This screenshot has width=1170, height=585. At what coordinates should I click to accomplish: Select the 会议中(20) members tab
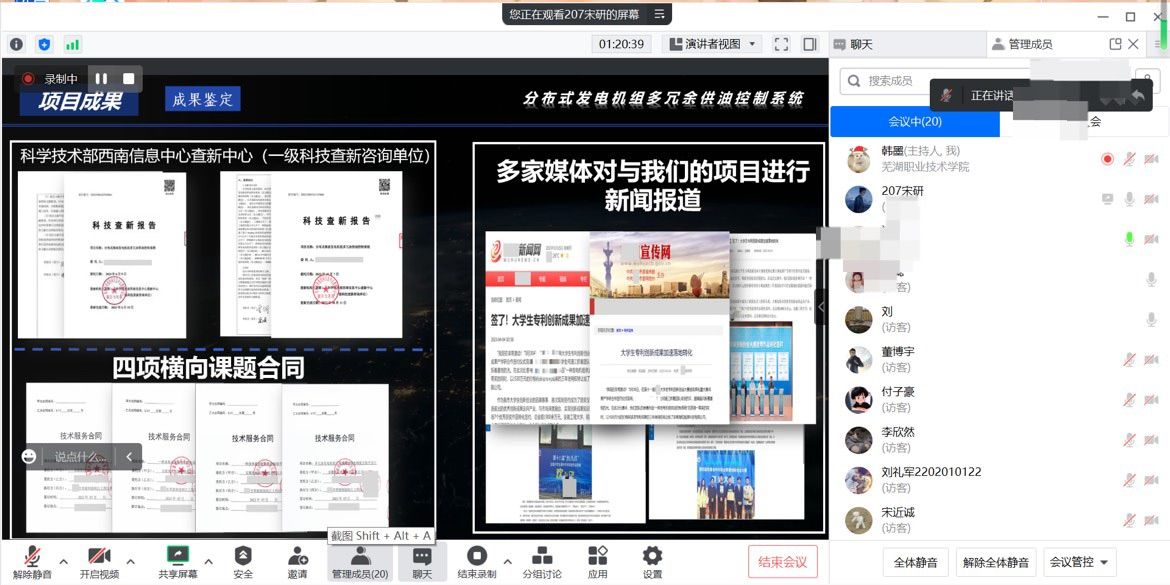click(914, 121)
